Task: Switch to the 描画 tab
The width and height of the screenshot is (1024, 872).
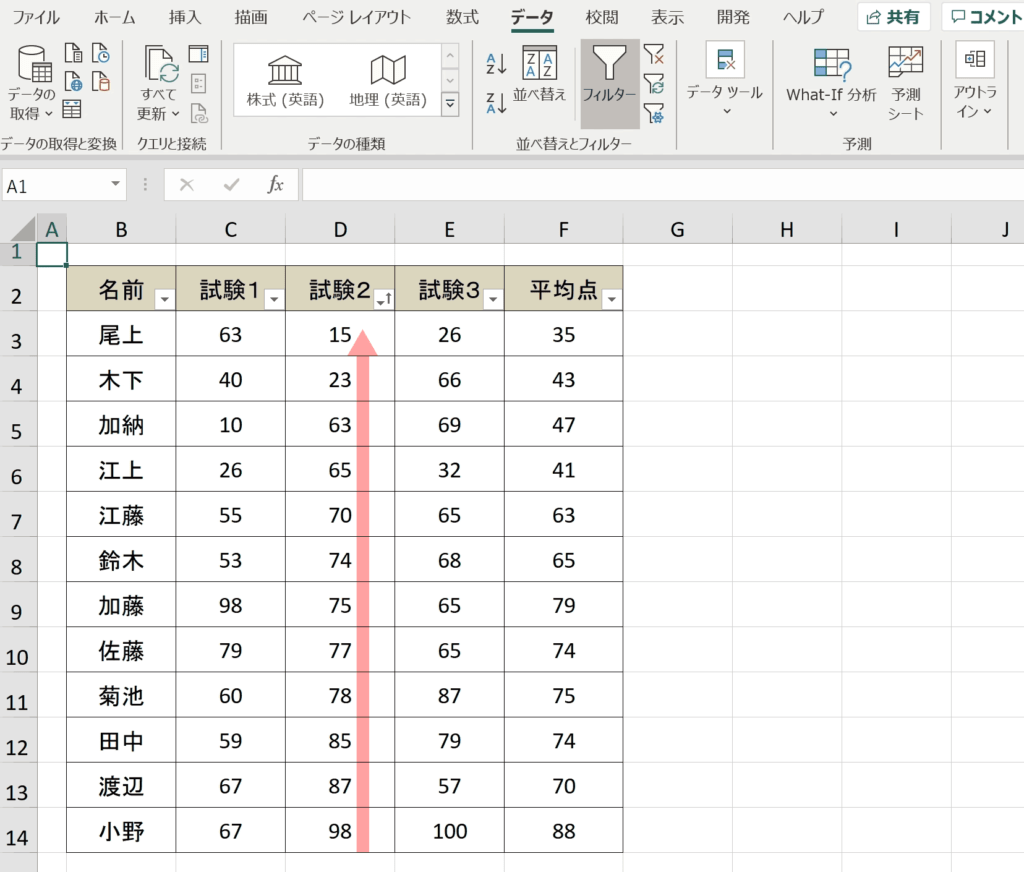Action: click(251, 17)
